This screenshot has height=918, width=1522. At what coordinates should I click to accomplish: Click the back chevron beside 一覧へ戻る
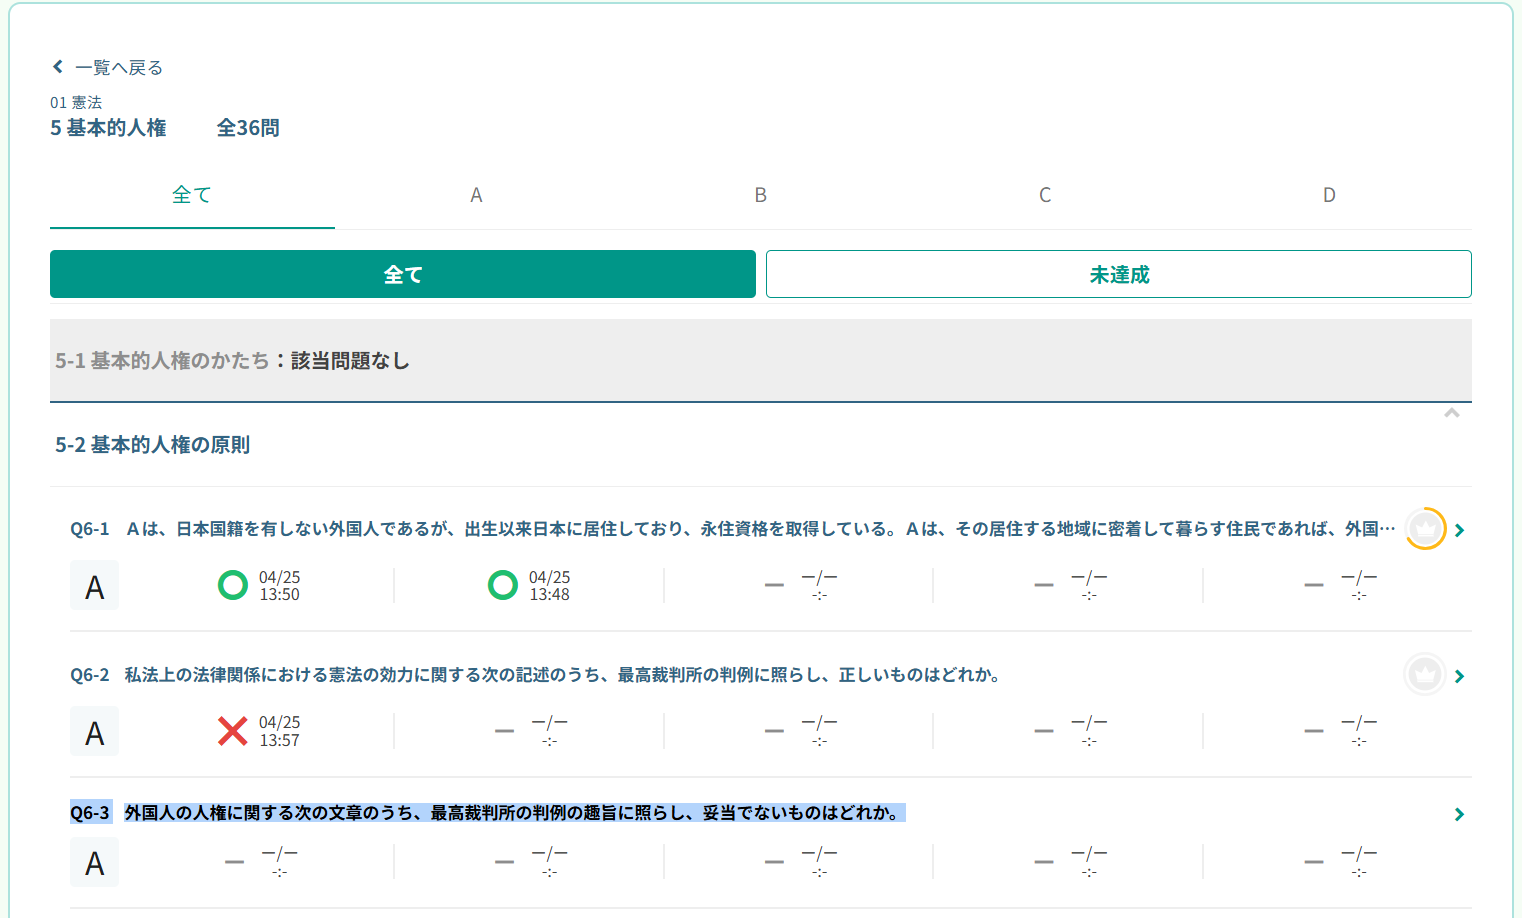pyautogui.click(x=58, y=67)
